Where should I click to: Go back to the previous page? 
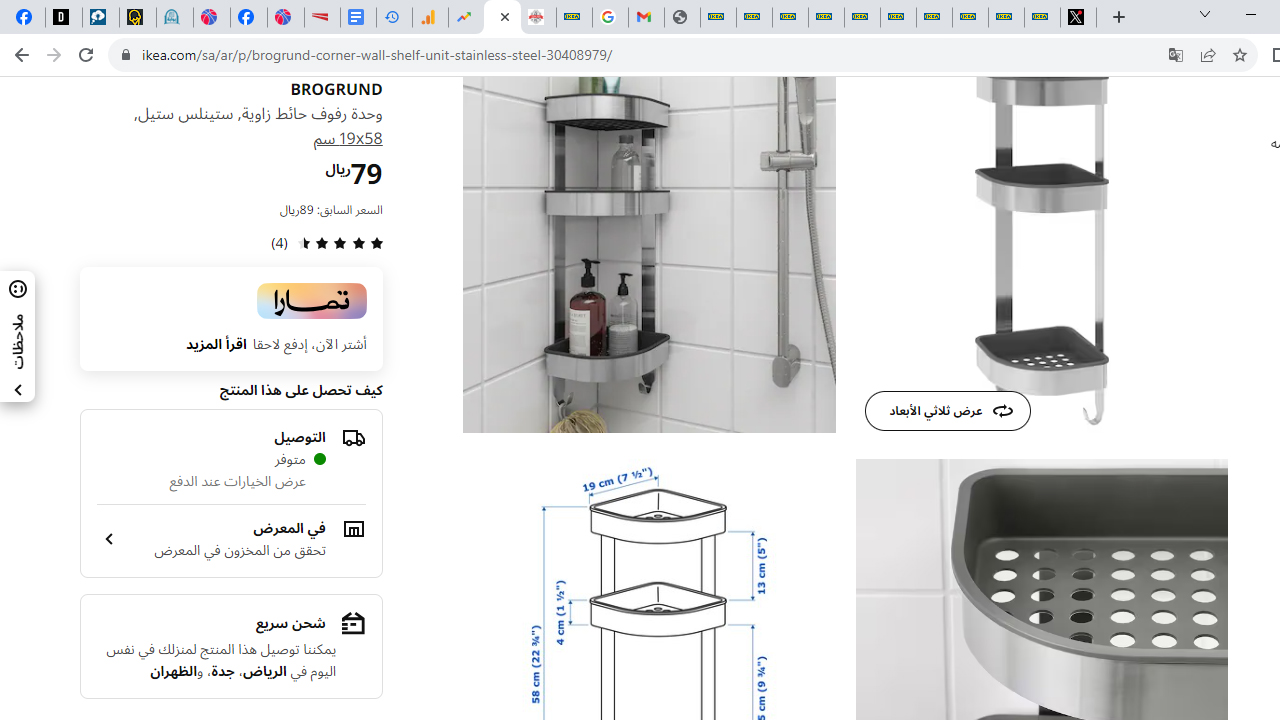(x=21, y=55)
